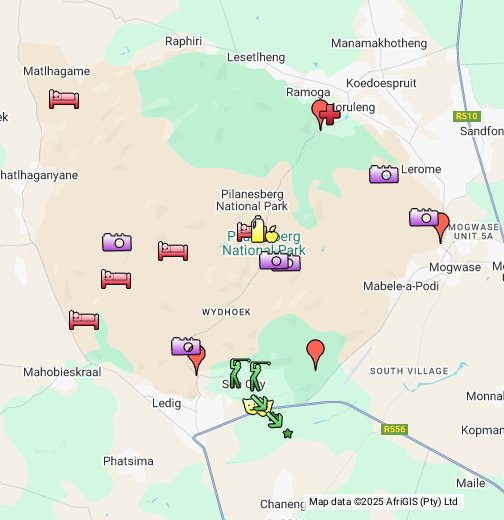
Task: Select the small green star marker
Action: point(288,433)
